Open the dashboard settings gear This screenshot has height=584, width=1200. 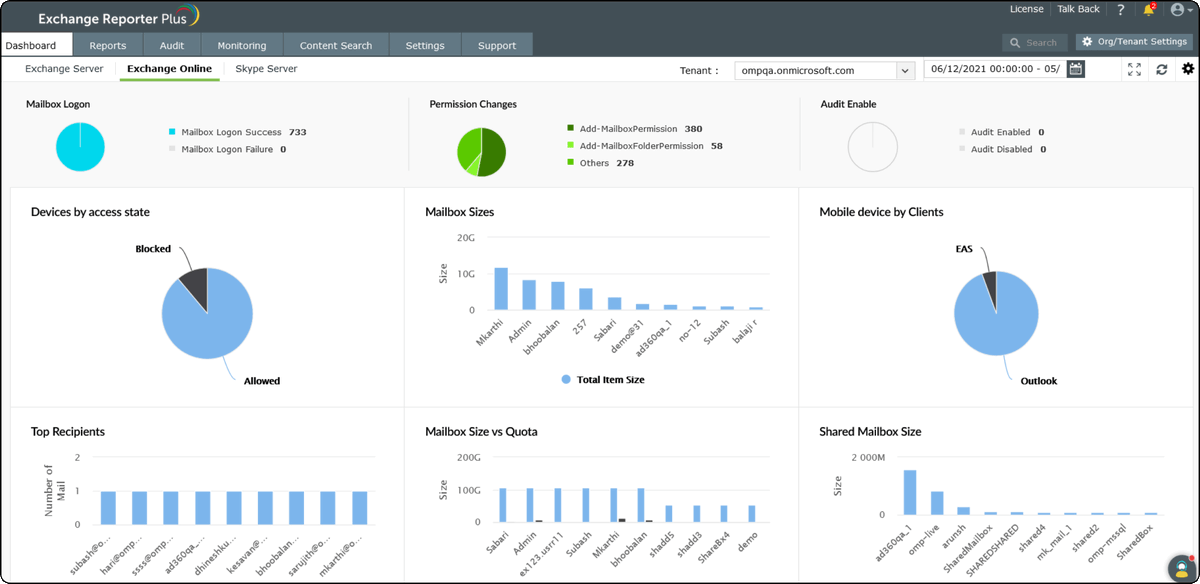(1187, 69)
